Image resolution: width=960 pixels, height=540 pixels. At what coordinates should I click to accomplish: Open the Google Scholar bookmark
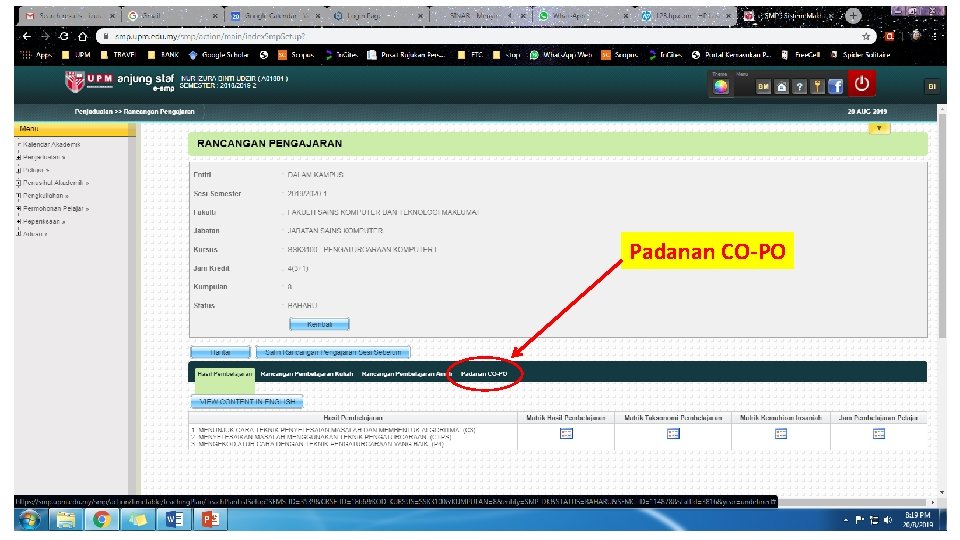tap(218, 55)
